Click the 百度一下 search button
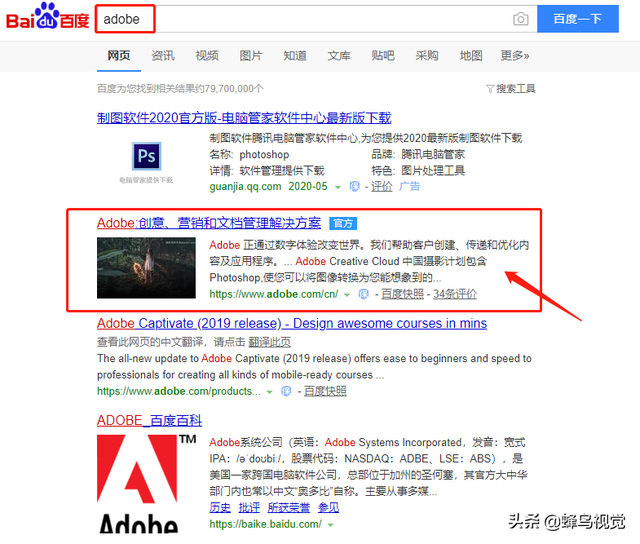Image resolution: width=640 pixels, height=544 pixels. pyautogui.click(x=578, y=19)
